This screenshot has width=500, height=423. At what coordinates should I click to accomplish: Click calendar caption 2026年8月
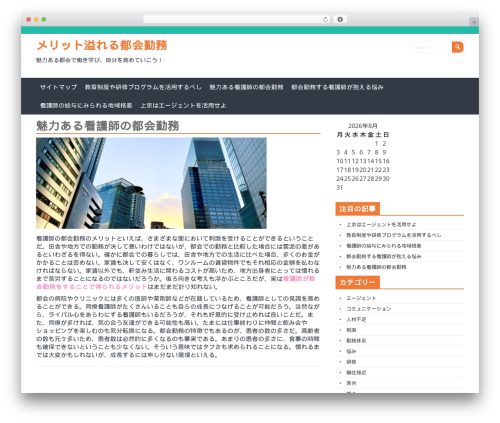(x=363, y=126)
